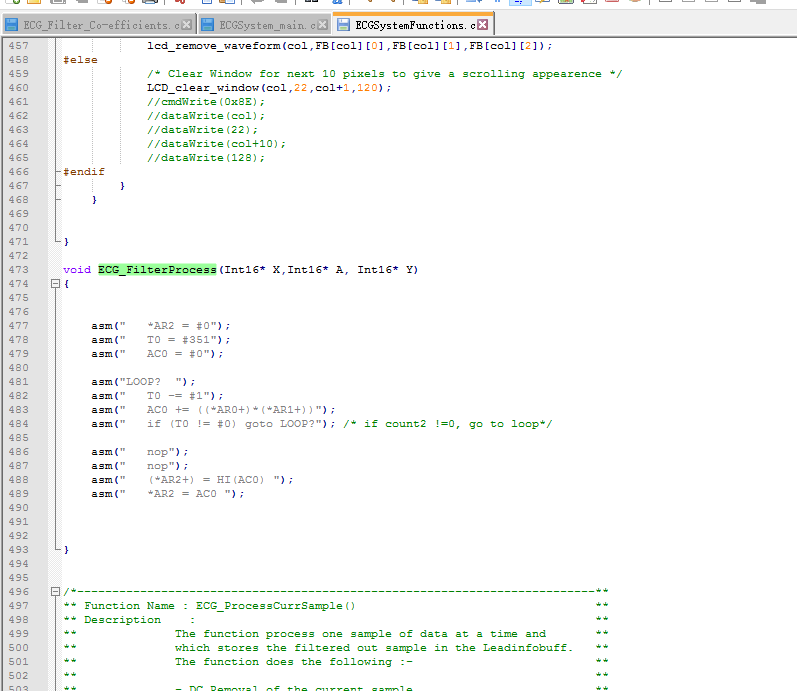Click the save-state icon on ECGSystemFunctions.c tab

[x=344, y=24]
